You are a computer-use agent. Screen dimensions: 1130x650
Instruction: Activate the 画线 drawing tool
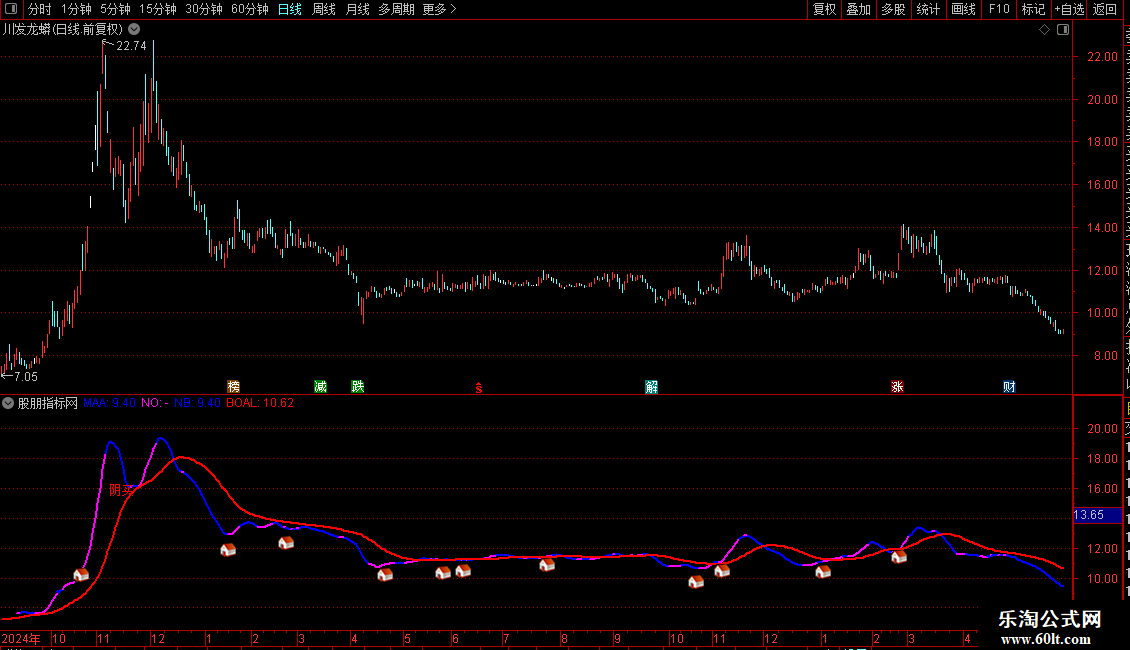(x=964, y=9)
